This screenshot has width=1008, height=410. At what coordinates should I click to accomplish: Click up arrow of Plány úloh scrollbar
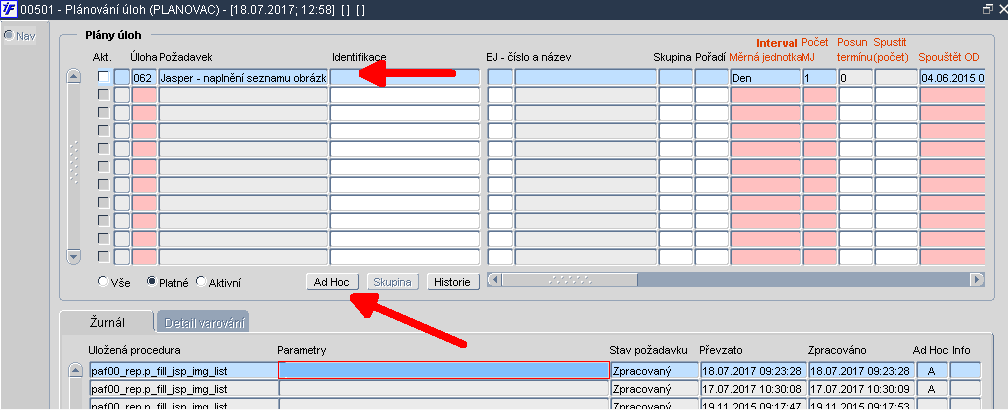coord(74,76)
